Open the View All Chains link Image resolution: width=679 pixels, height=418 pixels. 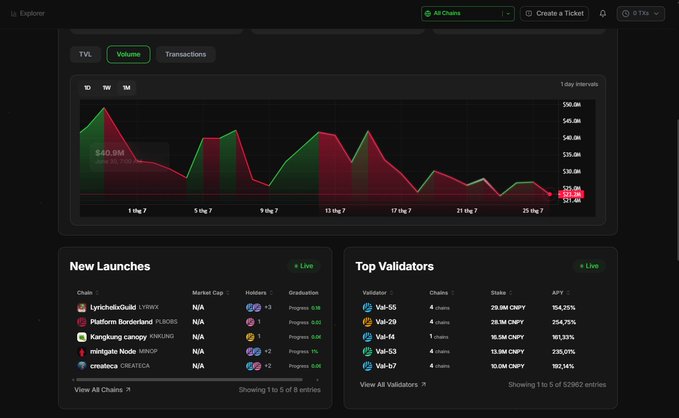(x=102, y=389)
